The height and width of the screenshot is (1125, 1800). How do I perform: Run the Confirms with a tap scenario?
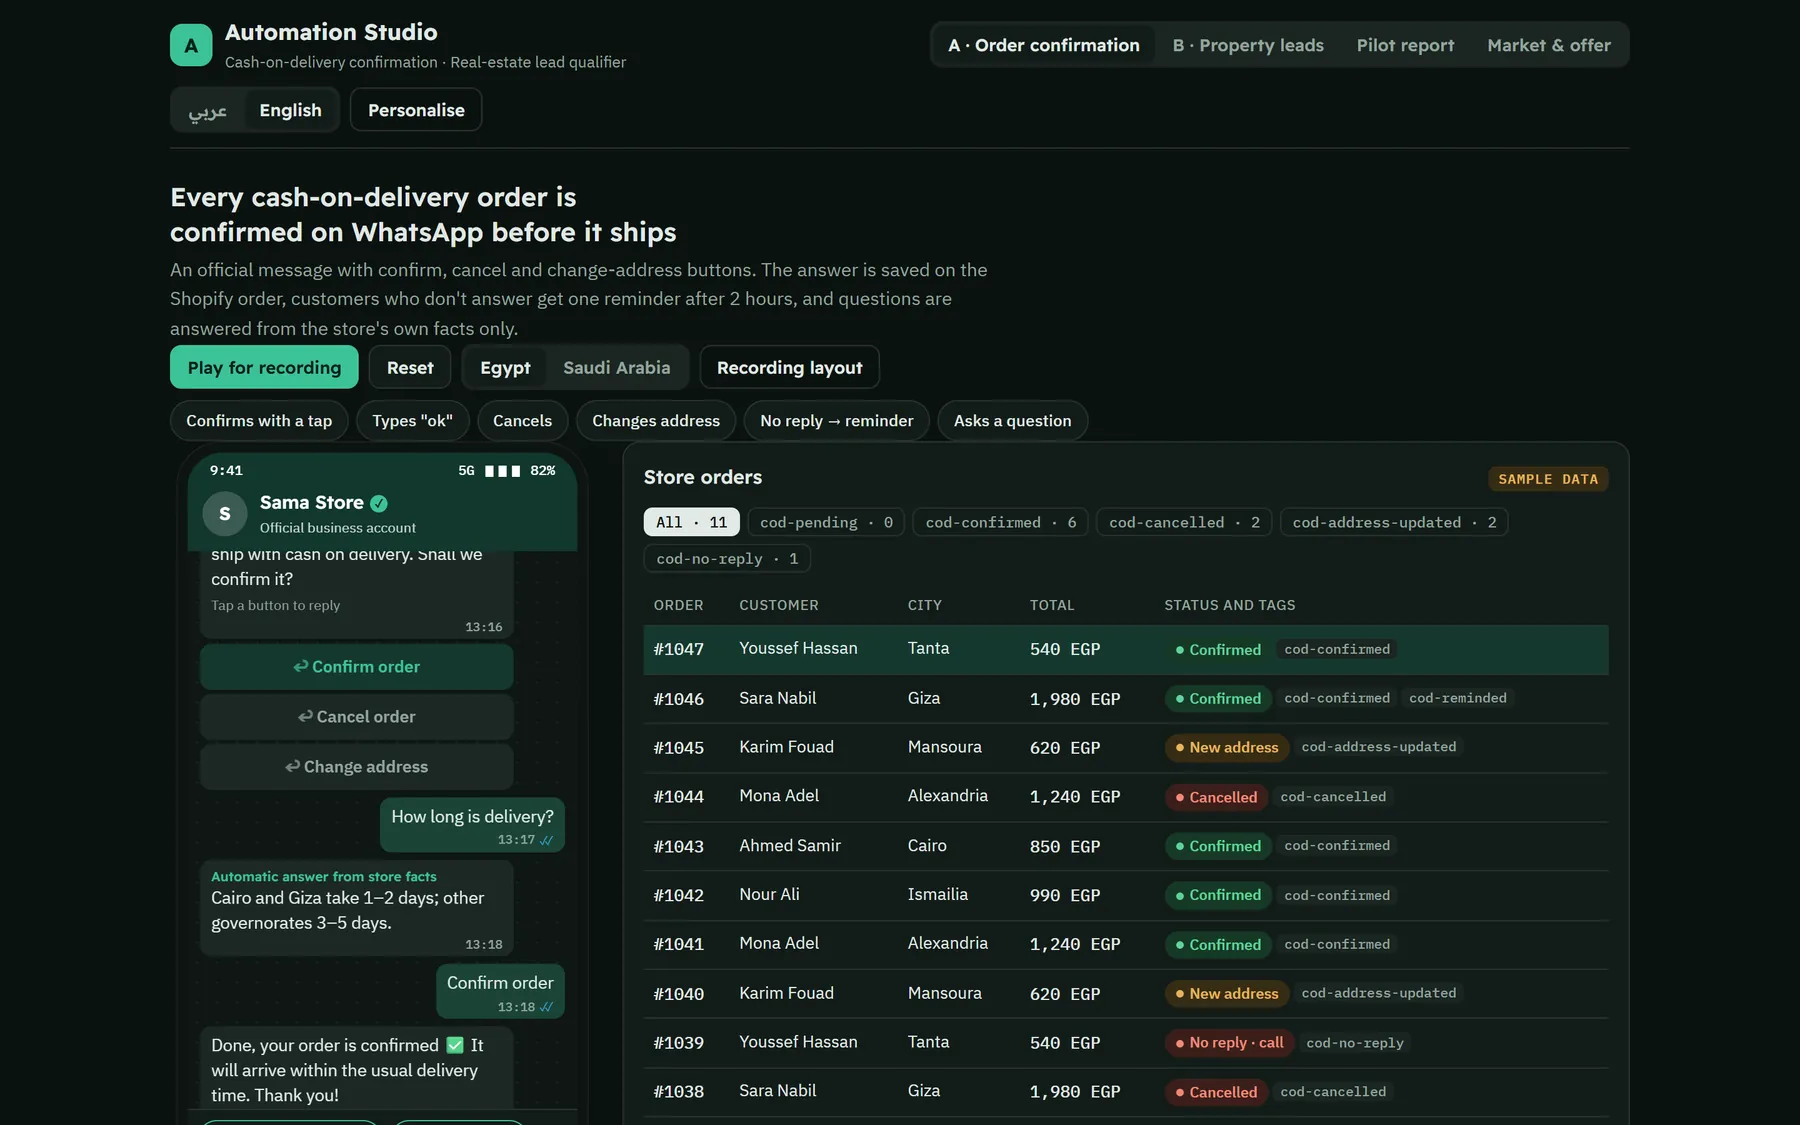[259, 421]
